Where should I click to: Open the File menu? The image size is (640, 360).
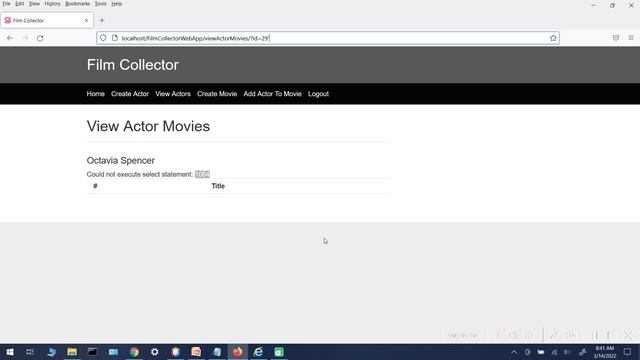(6, 4)
